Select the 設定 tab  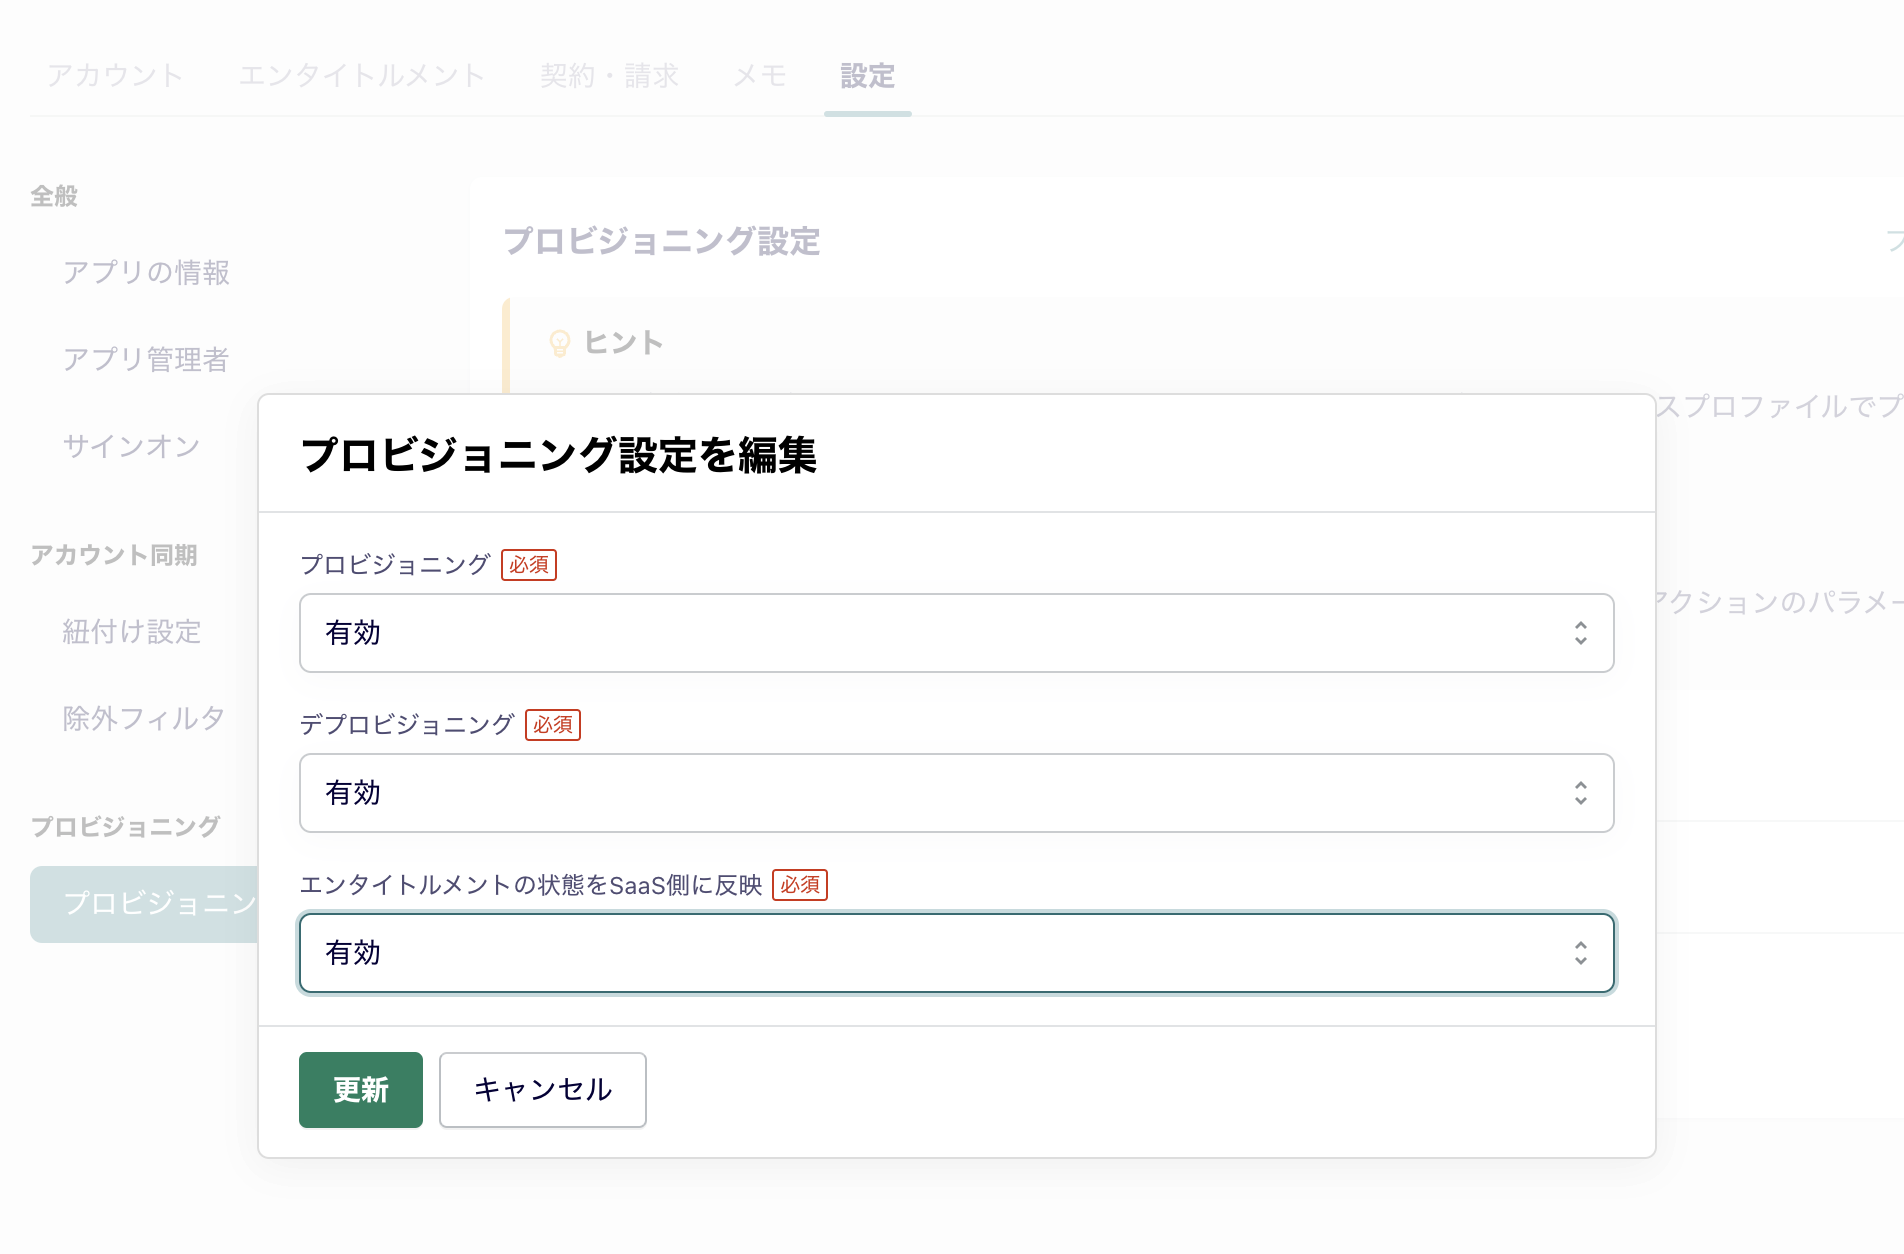click(x=867, y=76)
